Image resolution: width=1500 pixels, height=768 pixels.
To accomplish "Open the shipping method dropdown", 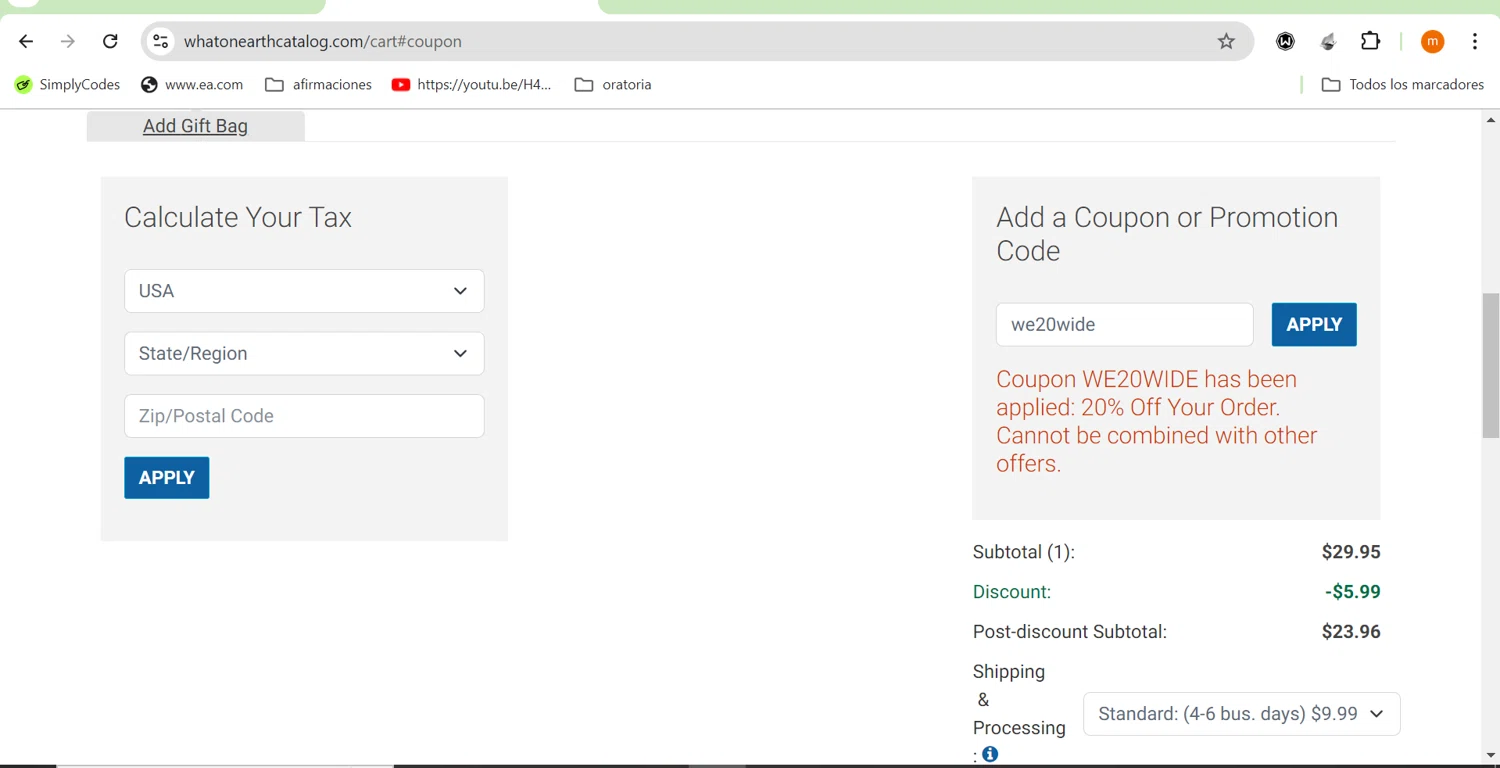I will [1241, 714].
